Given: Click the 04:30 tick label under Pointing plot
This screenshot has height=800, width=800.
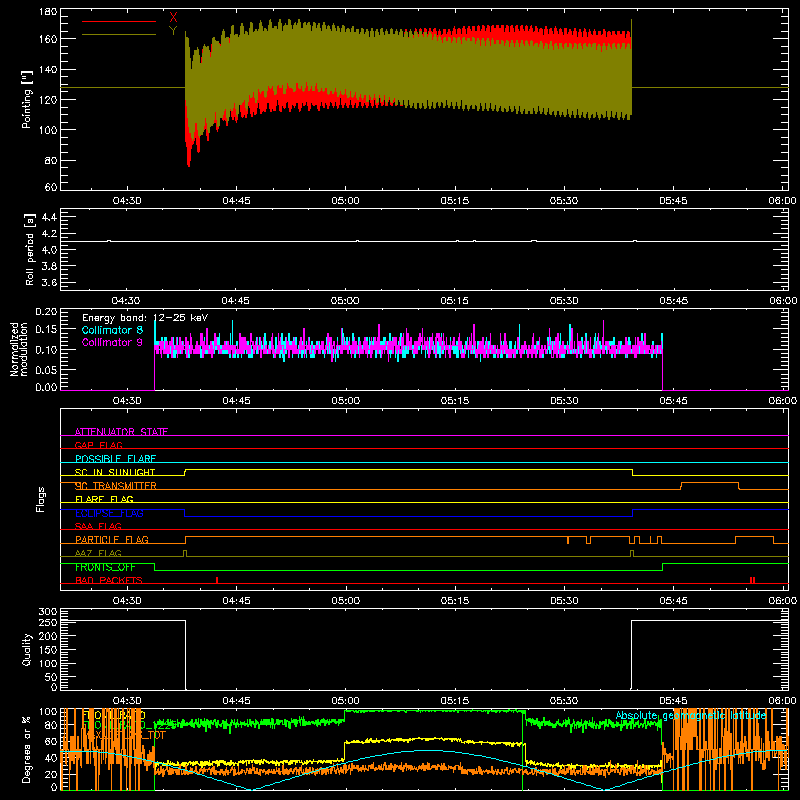Looking at the screenshot, I should pyautogui.click(x=127, y=201).
